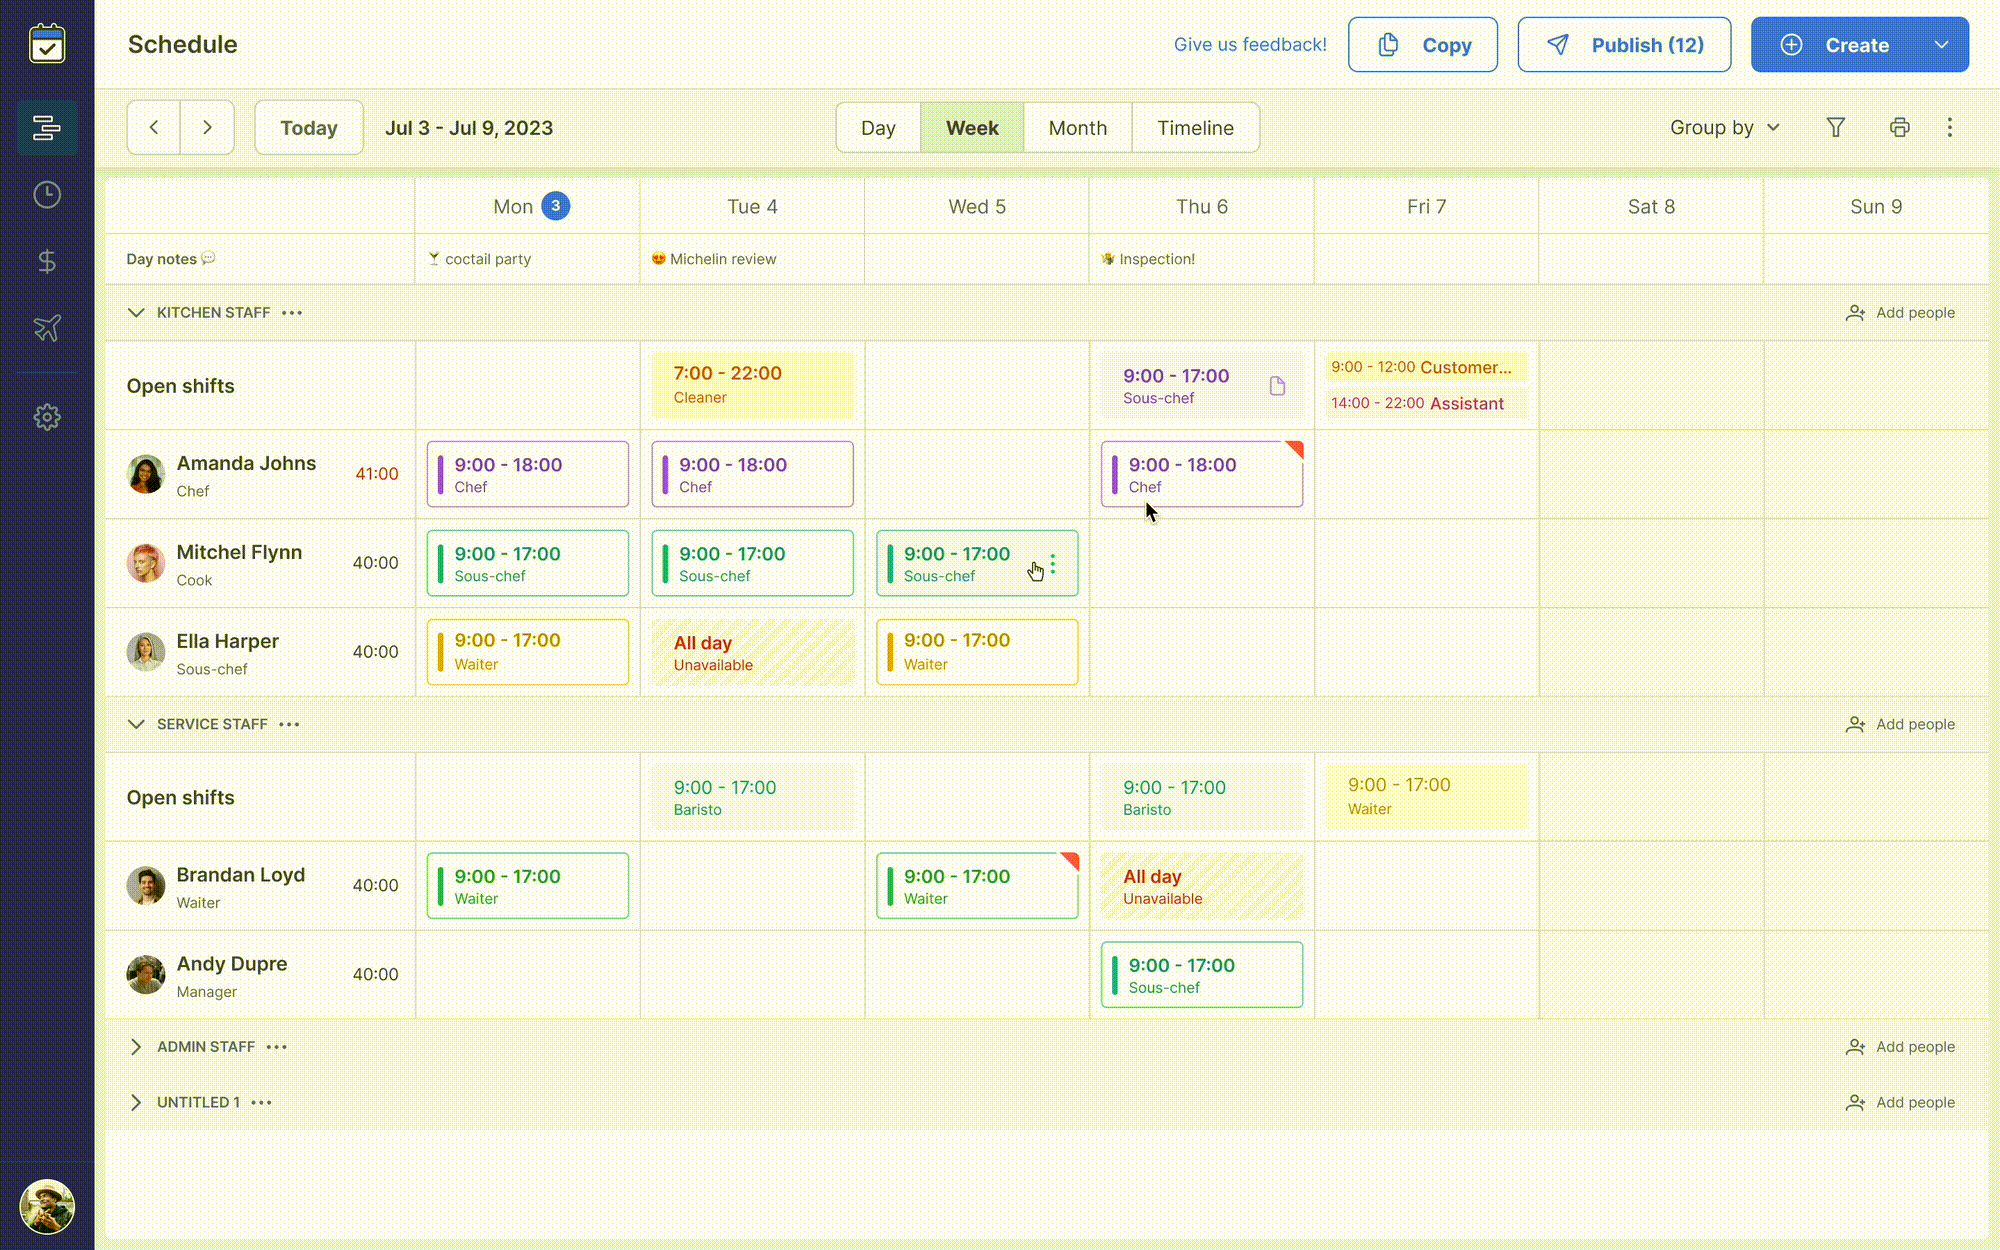Open the Group by dropdown
The height and width of the screenshot is (1250, 2000).
pyautogui.click(x=1724, y=127)
